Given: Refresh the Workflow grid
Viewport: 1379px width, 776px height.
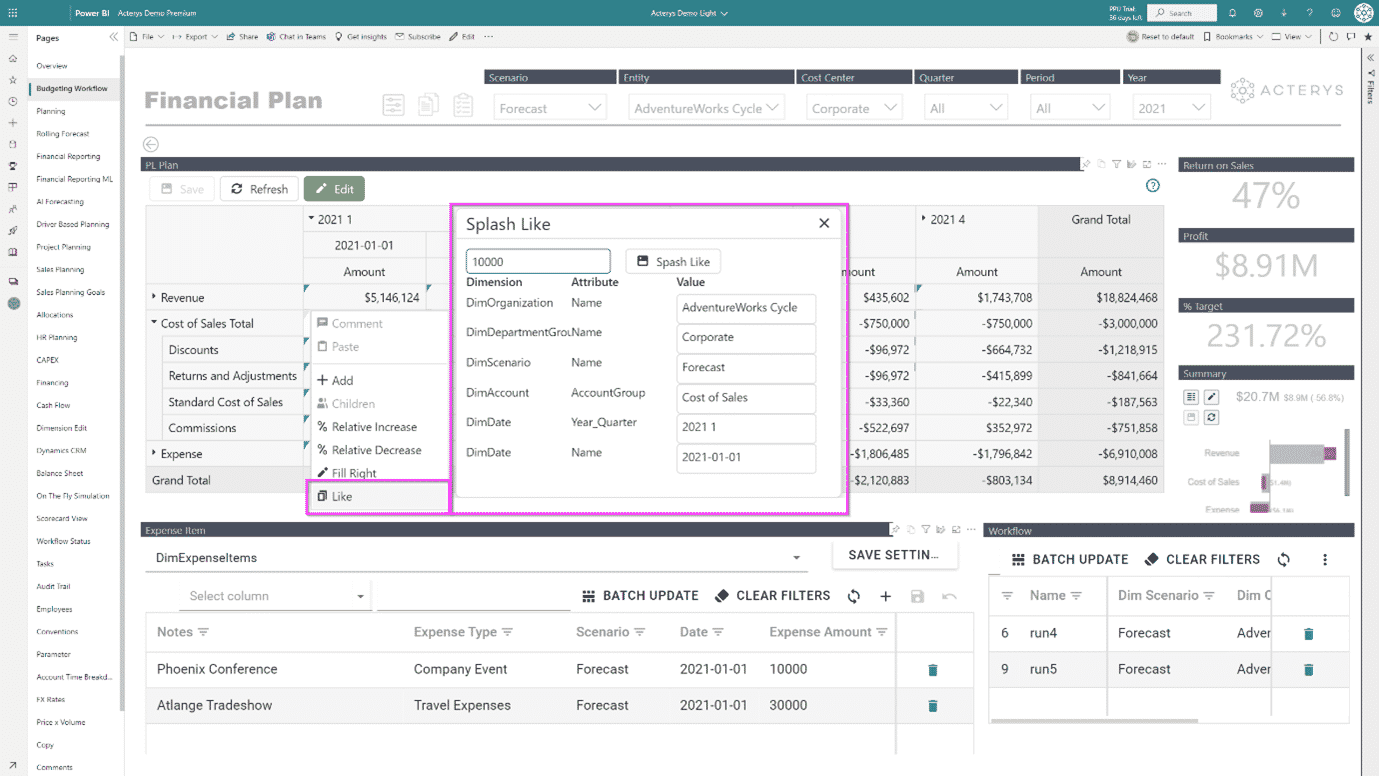Looking at the screenshot, I should (1284, 560).
